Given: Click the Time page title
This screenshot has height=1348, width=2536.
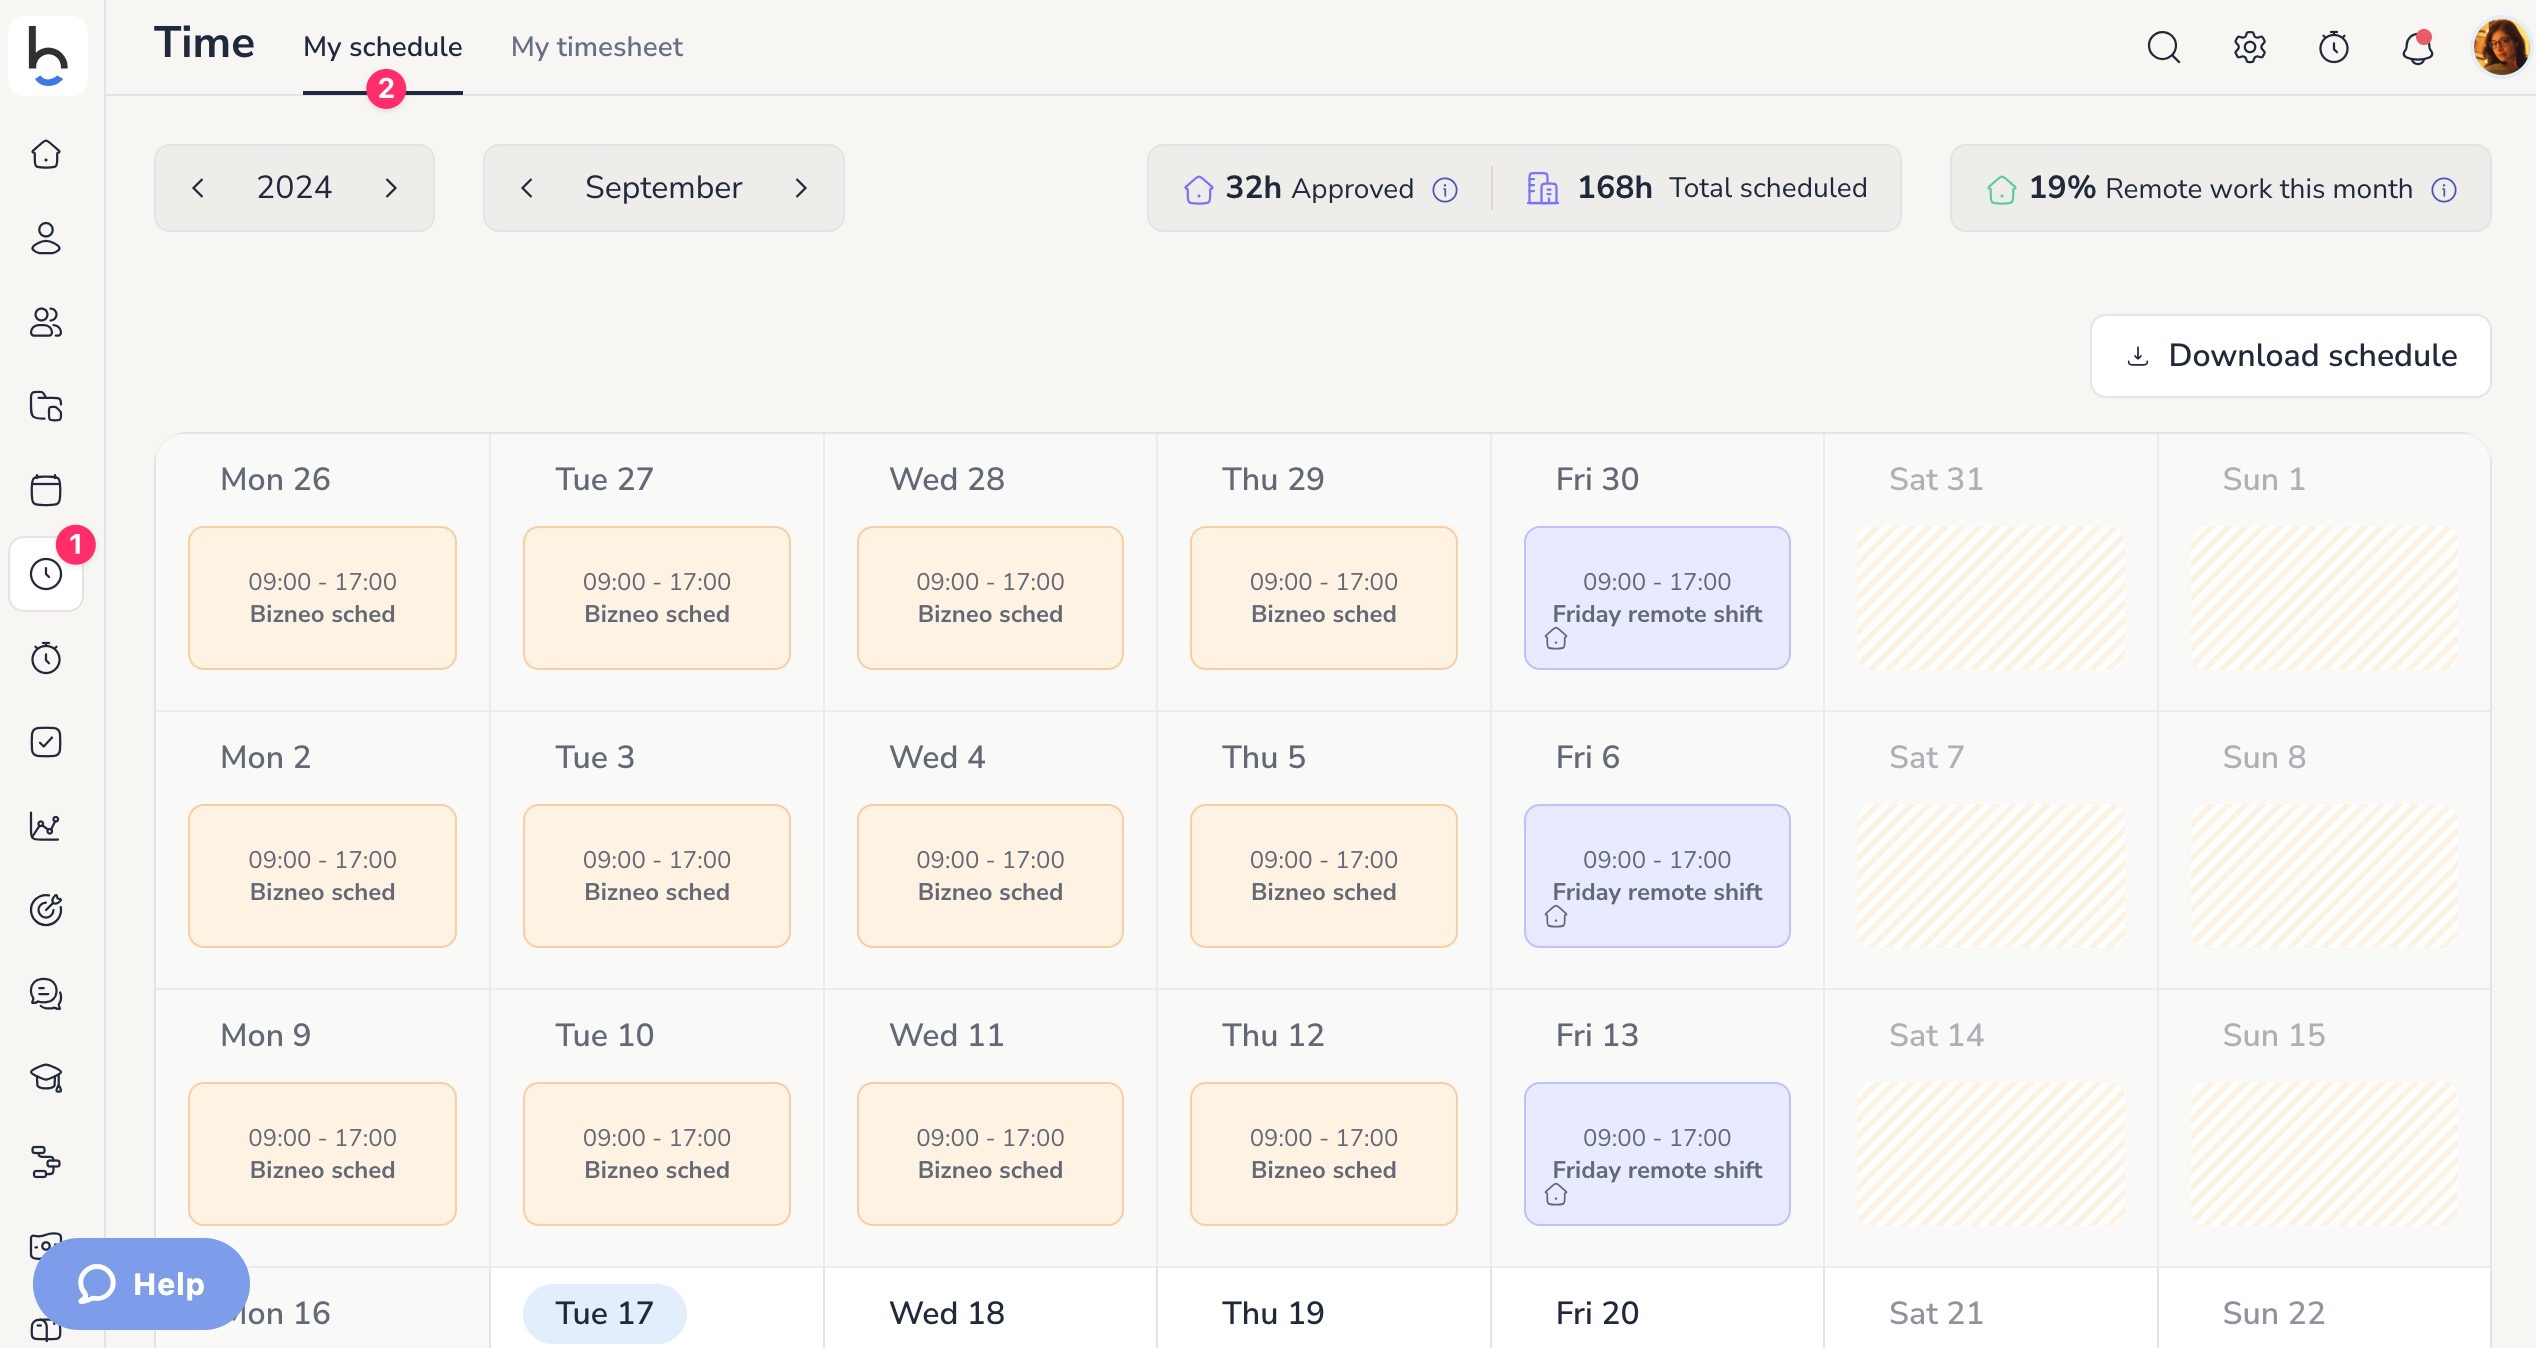Looking at the screenshot, I should (204, 43).
